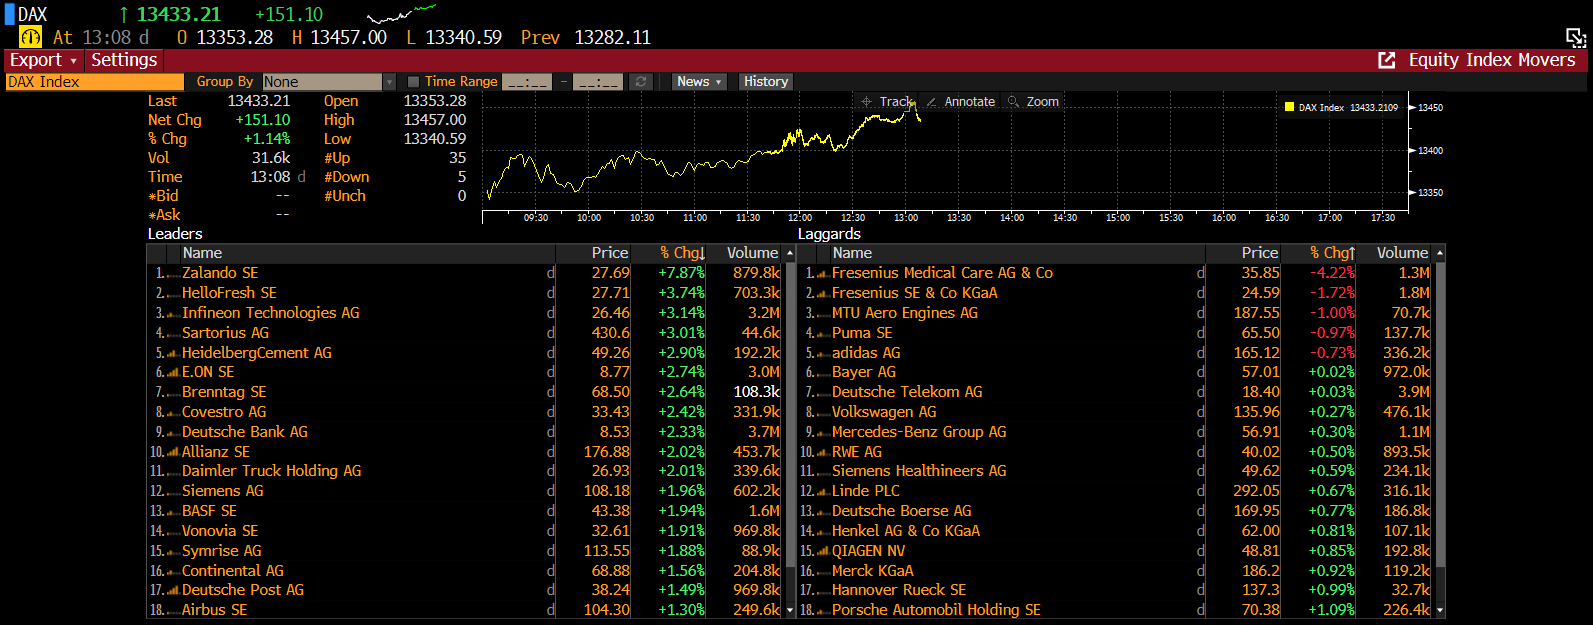Open the News dropdown
The width and height of the screenshot is (1593, 625).
coord(698,82)
